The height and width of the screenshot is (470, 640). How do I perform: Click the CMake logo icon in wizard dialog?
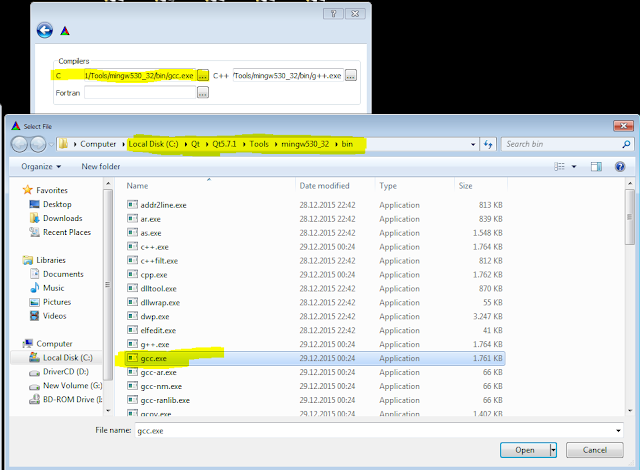65,31
